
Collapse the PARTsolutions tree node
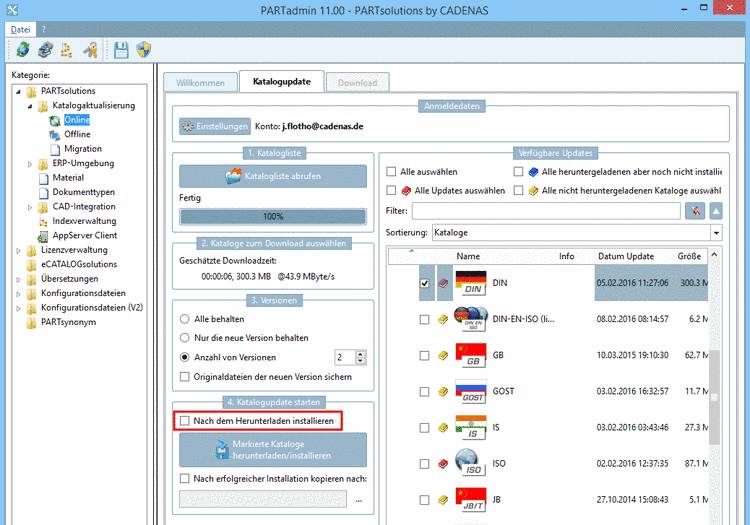point(18,91)
